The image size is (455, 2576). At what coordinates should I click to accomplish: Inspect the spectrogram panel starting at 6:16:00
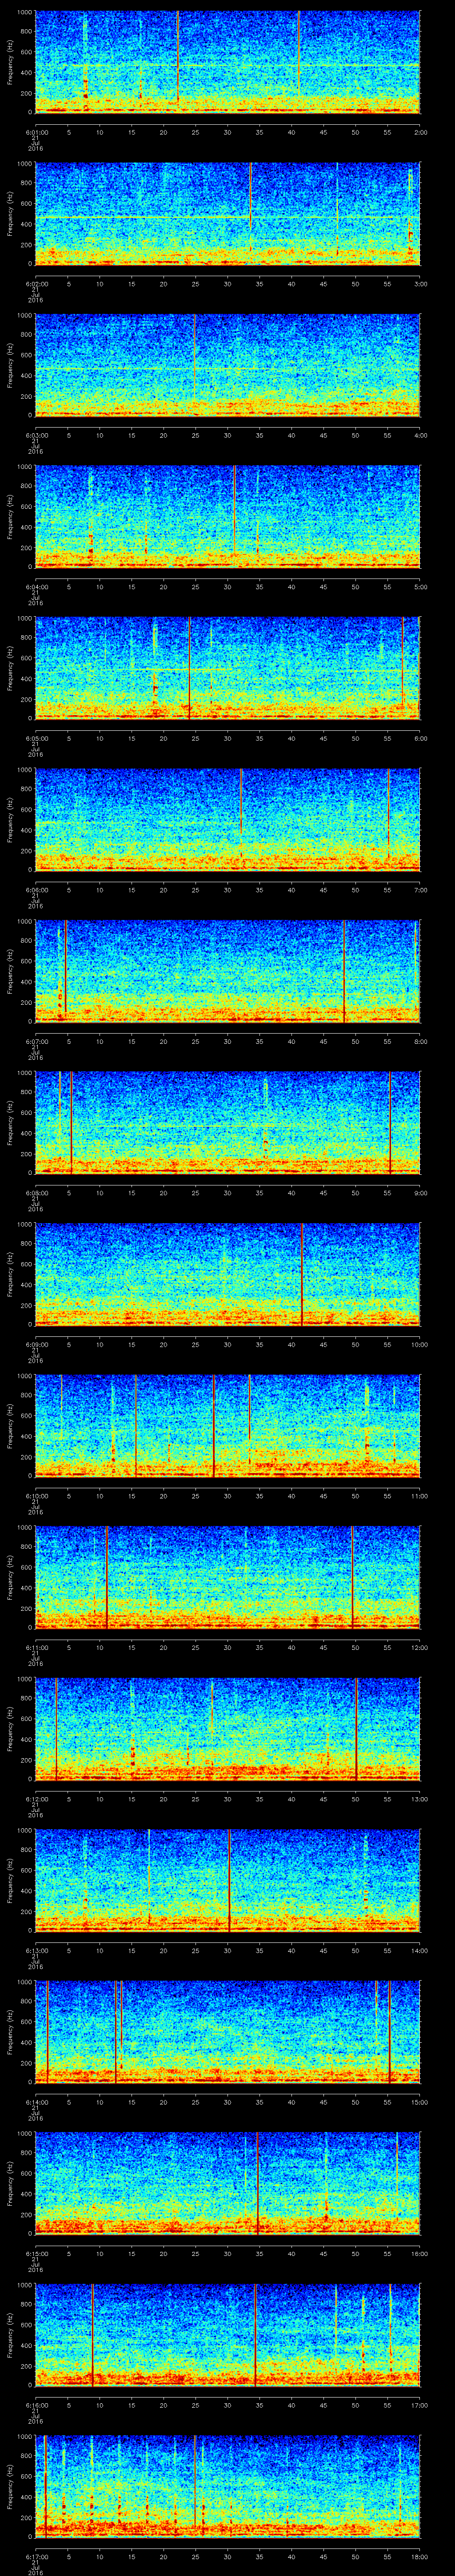tap(228, 2334)
